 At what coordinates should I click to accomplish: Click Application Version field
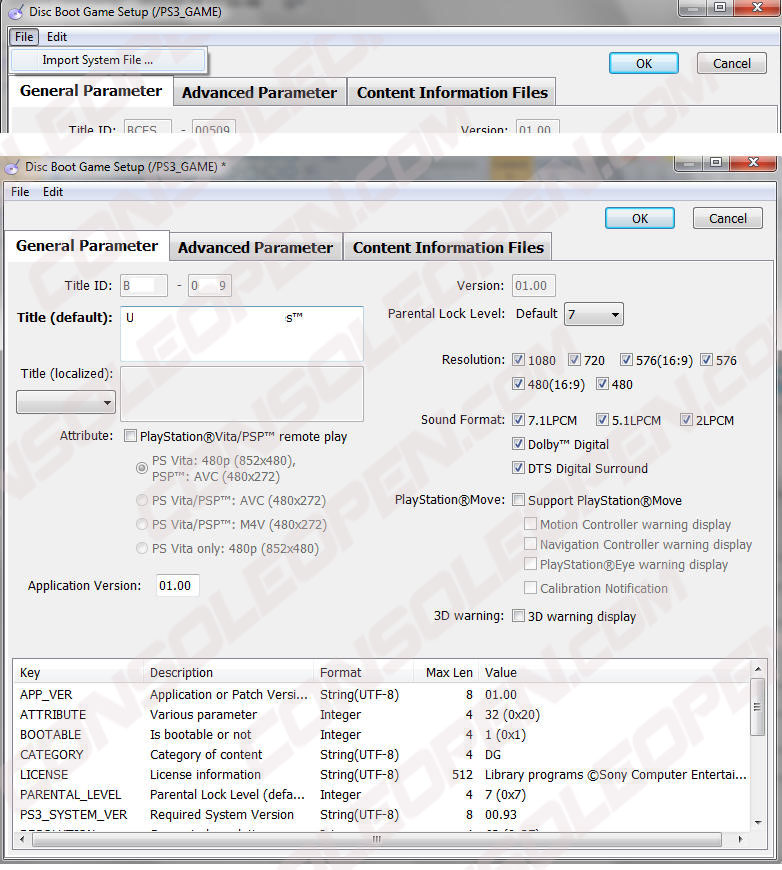(x=177, y=585)
